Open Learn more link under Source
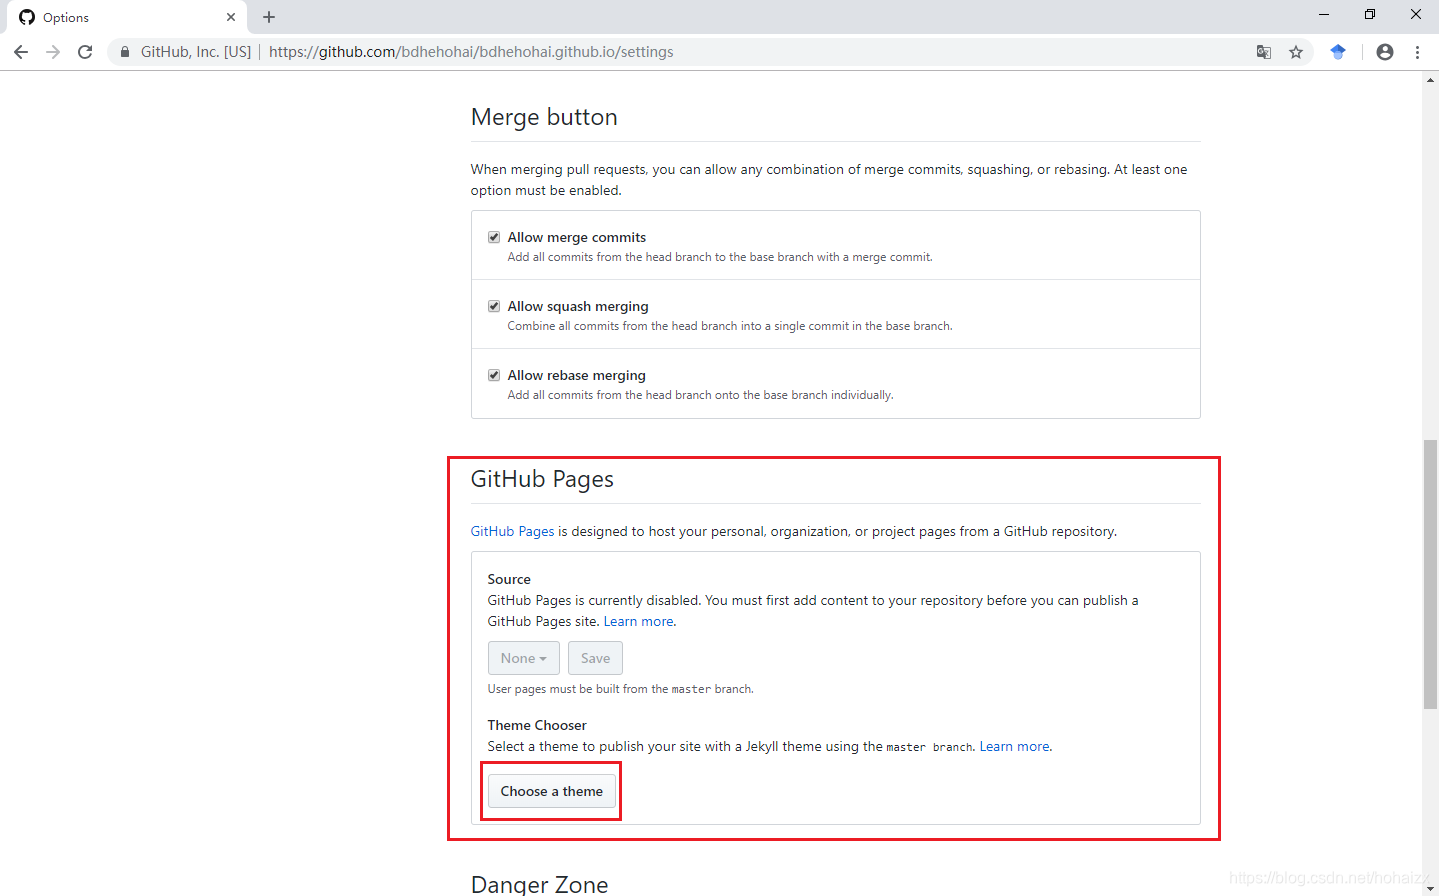 pos(639,621)
